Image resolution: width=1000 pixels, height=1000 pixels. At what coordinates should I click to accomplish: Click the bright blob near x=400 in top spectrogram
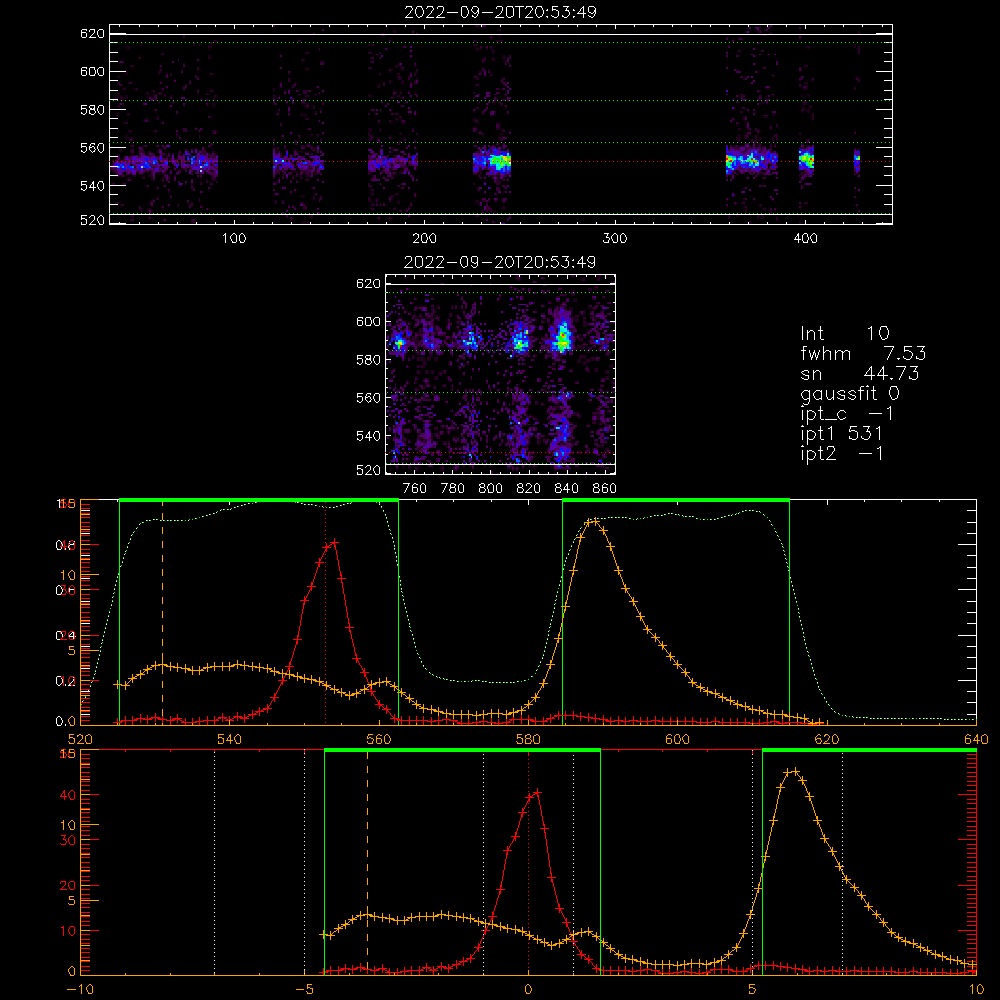[807, 158]
